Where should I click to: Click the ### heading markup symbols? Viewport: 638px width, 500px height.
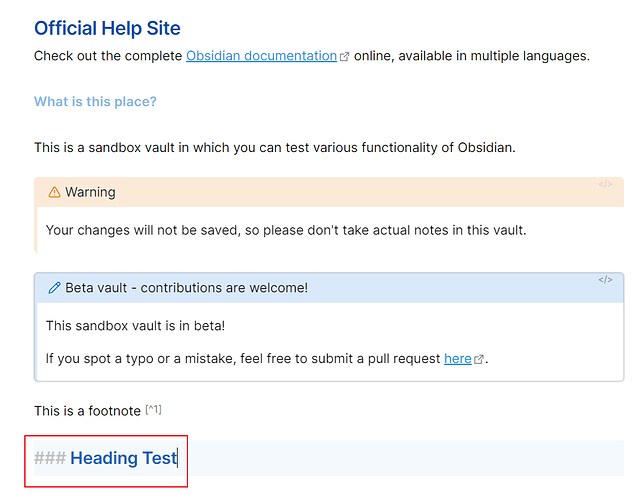[50, 458]
